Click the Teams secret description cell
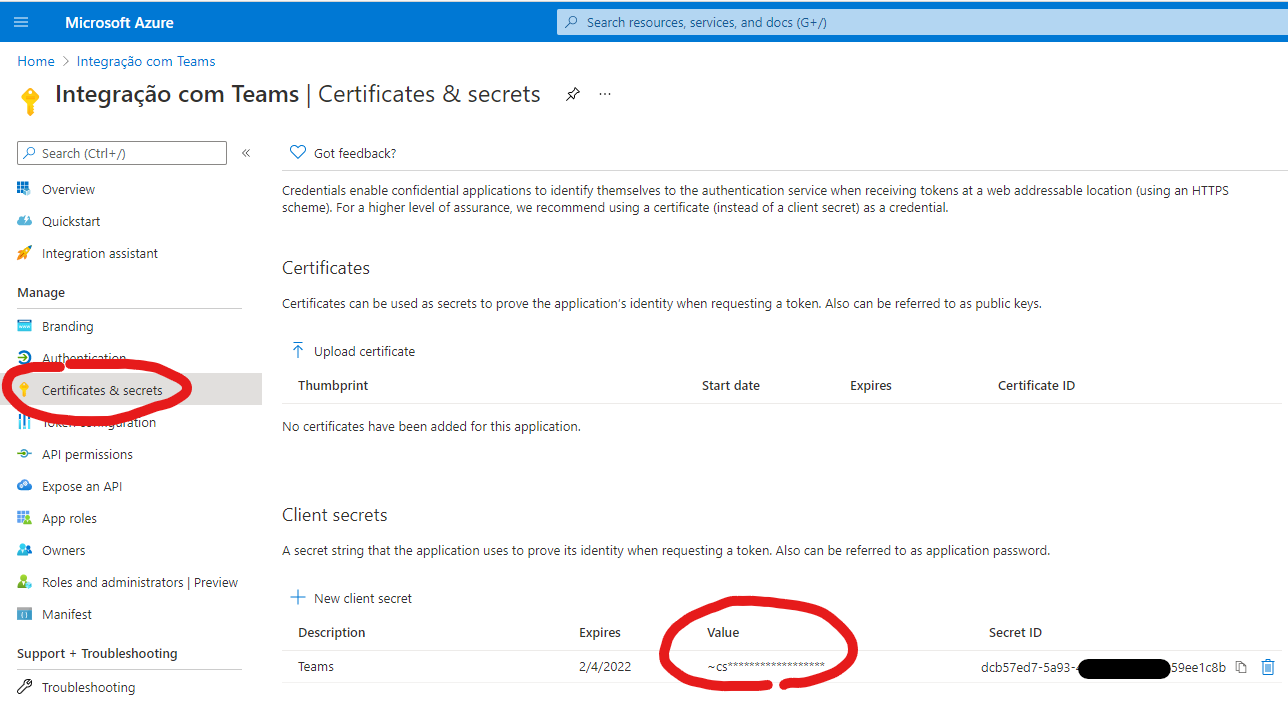 (316, 666)
